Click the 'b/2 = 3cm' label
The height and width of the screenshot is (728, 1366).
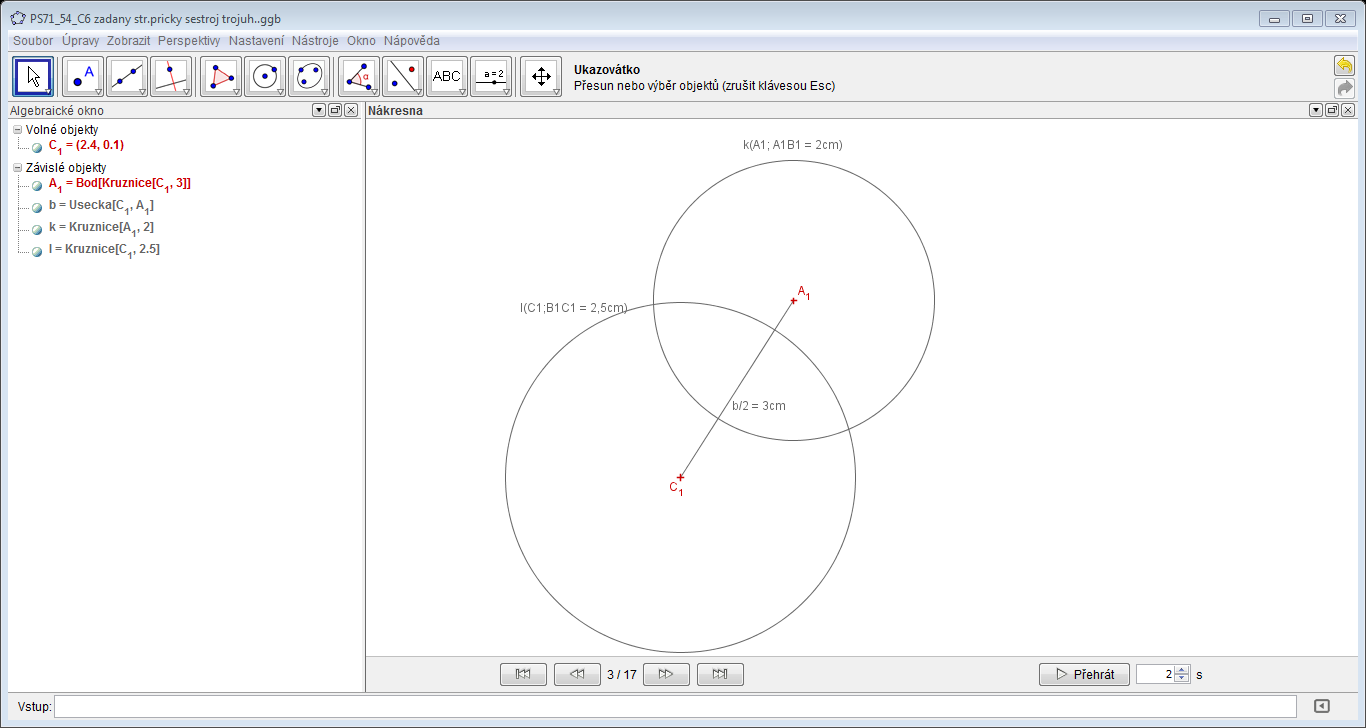click(x=759, y=406)
